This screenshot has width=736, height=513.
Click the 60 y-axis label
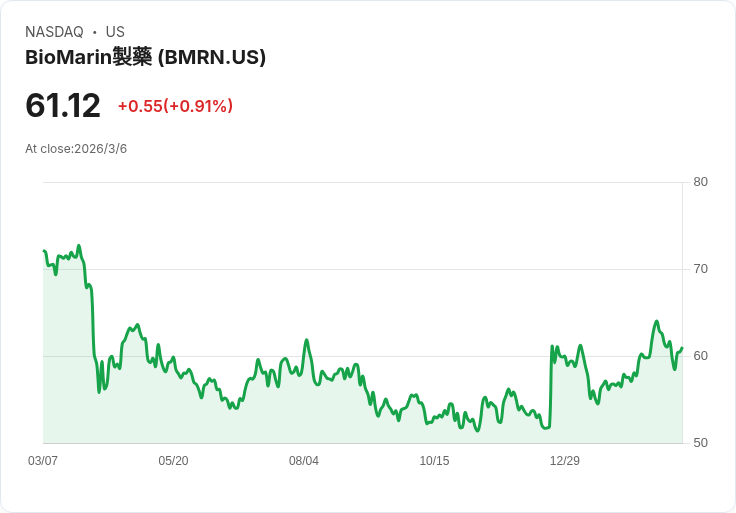click(x=700, y=356)
